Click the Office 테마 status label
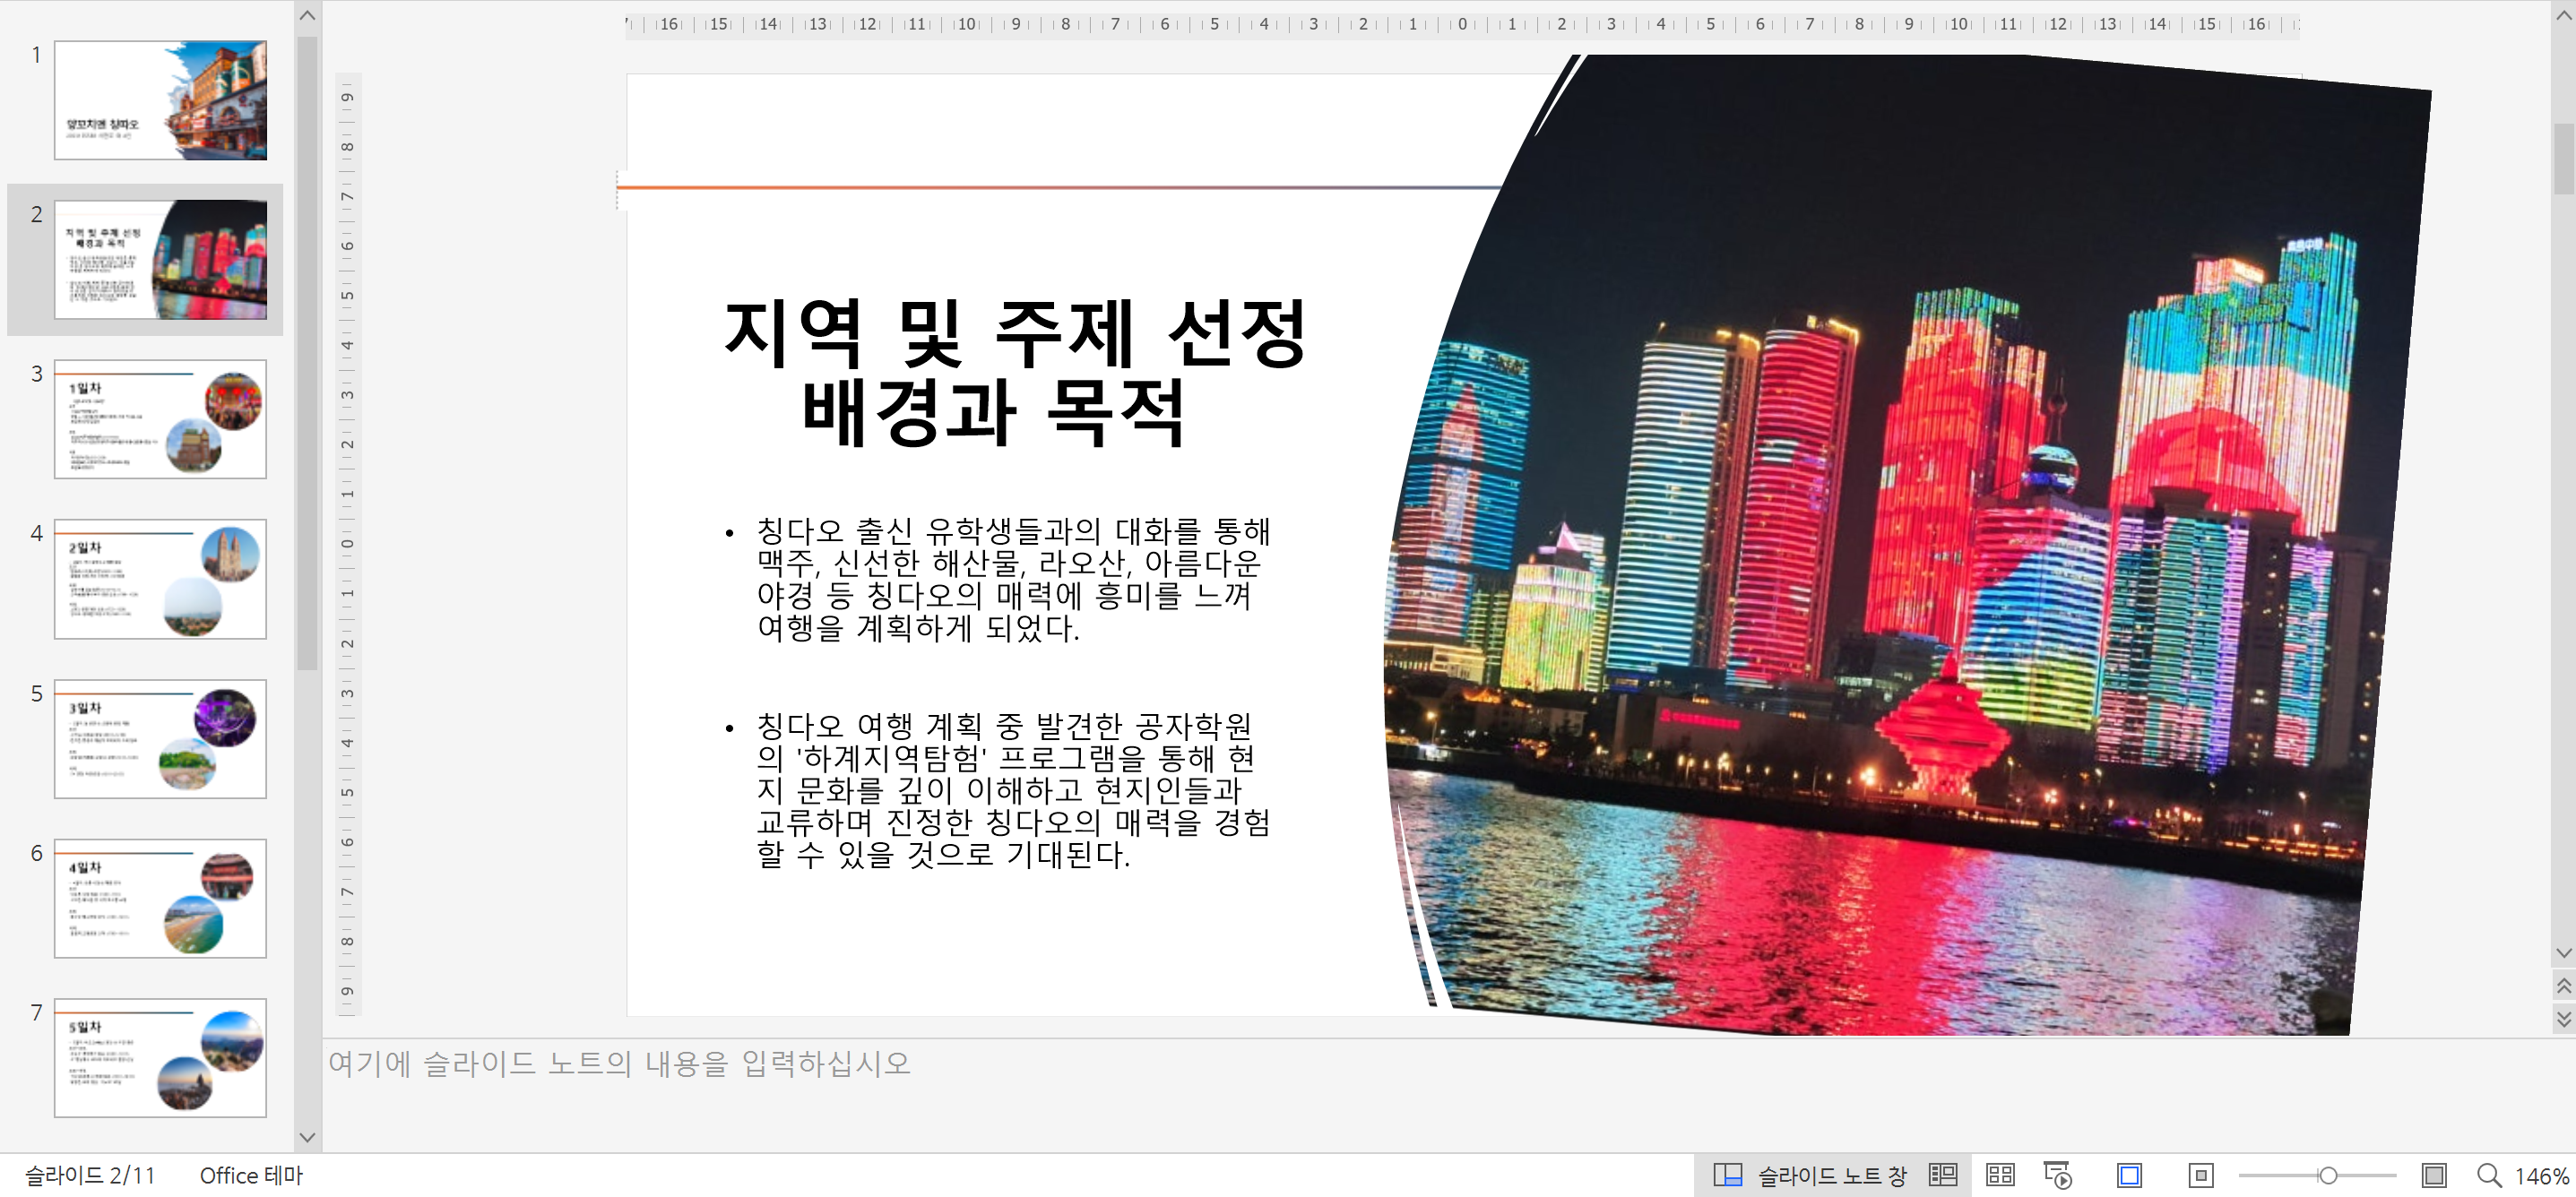The height and width of the screenshot is (1197, 2576). pos(251,1175)
